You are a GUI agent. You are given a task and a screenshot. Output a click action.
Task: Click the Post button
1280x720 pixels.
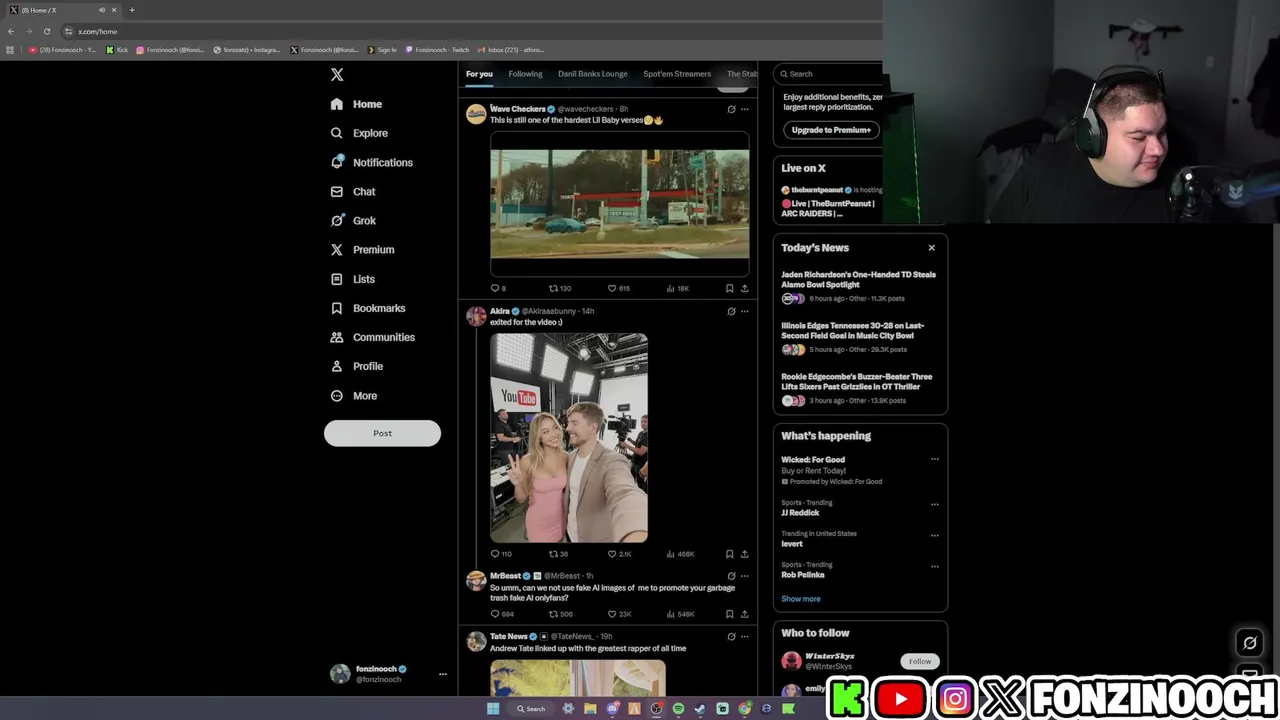(x=382, y=433)
